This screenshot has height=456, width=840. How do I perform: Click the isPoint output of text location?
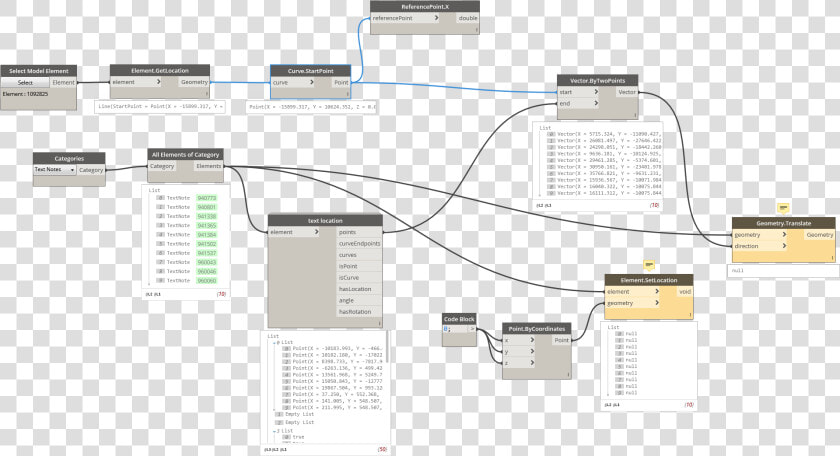359,266
